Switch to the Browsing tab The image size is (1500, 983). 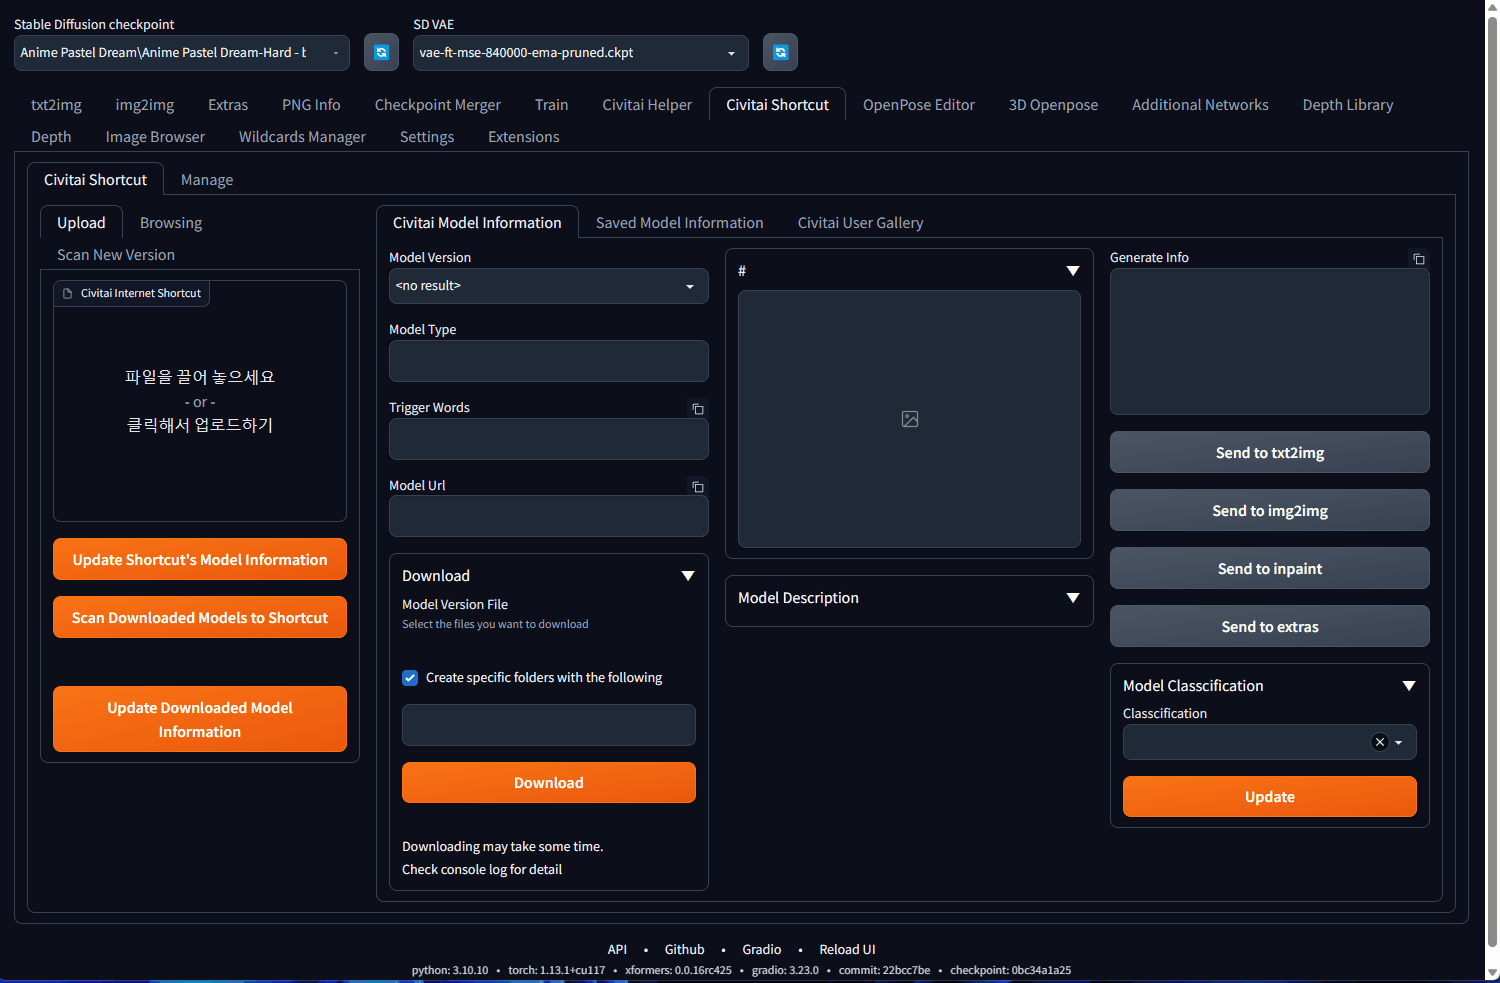pyautogui.click(x=171, y=223)
